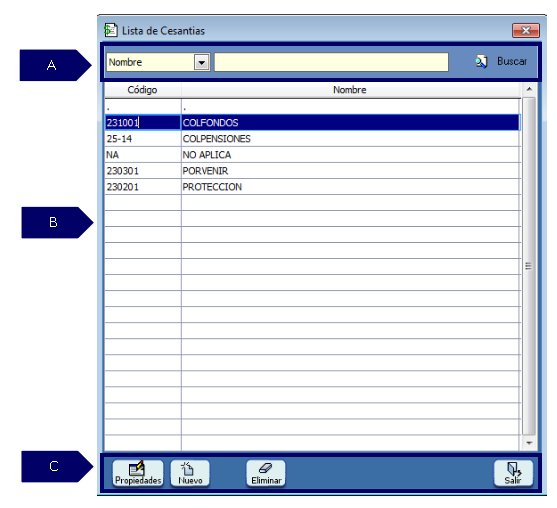557x508 pixels.
Task: Sort by the Código column header
Action: pyautogui.click(x=142, y=90)
